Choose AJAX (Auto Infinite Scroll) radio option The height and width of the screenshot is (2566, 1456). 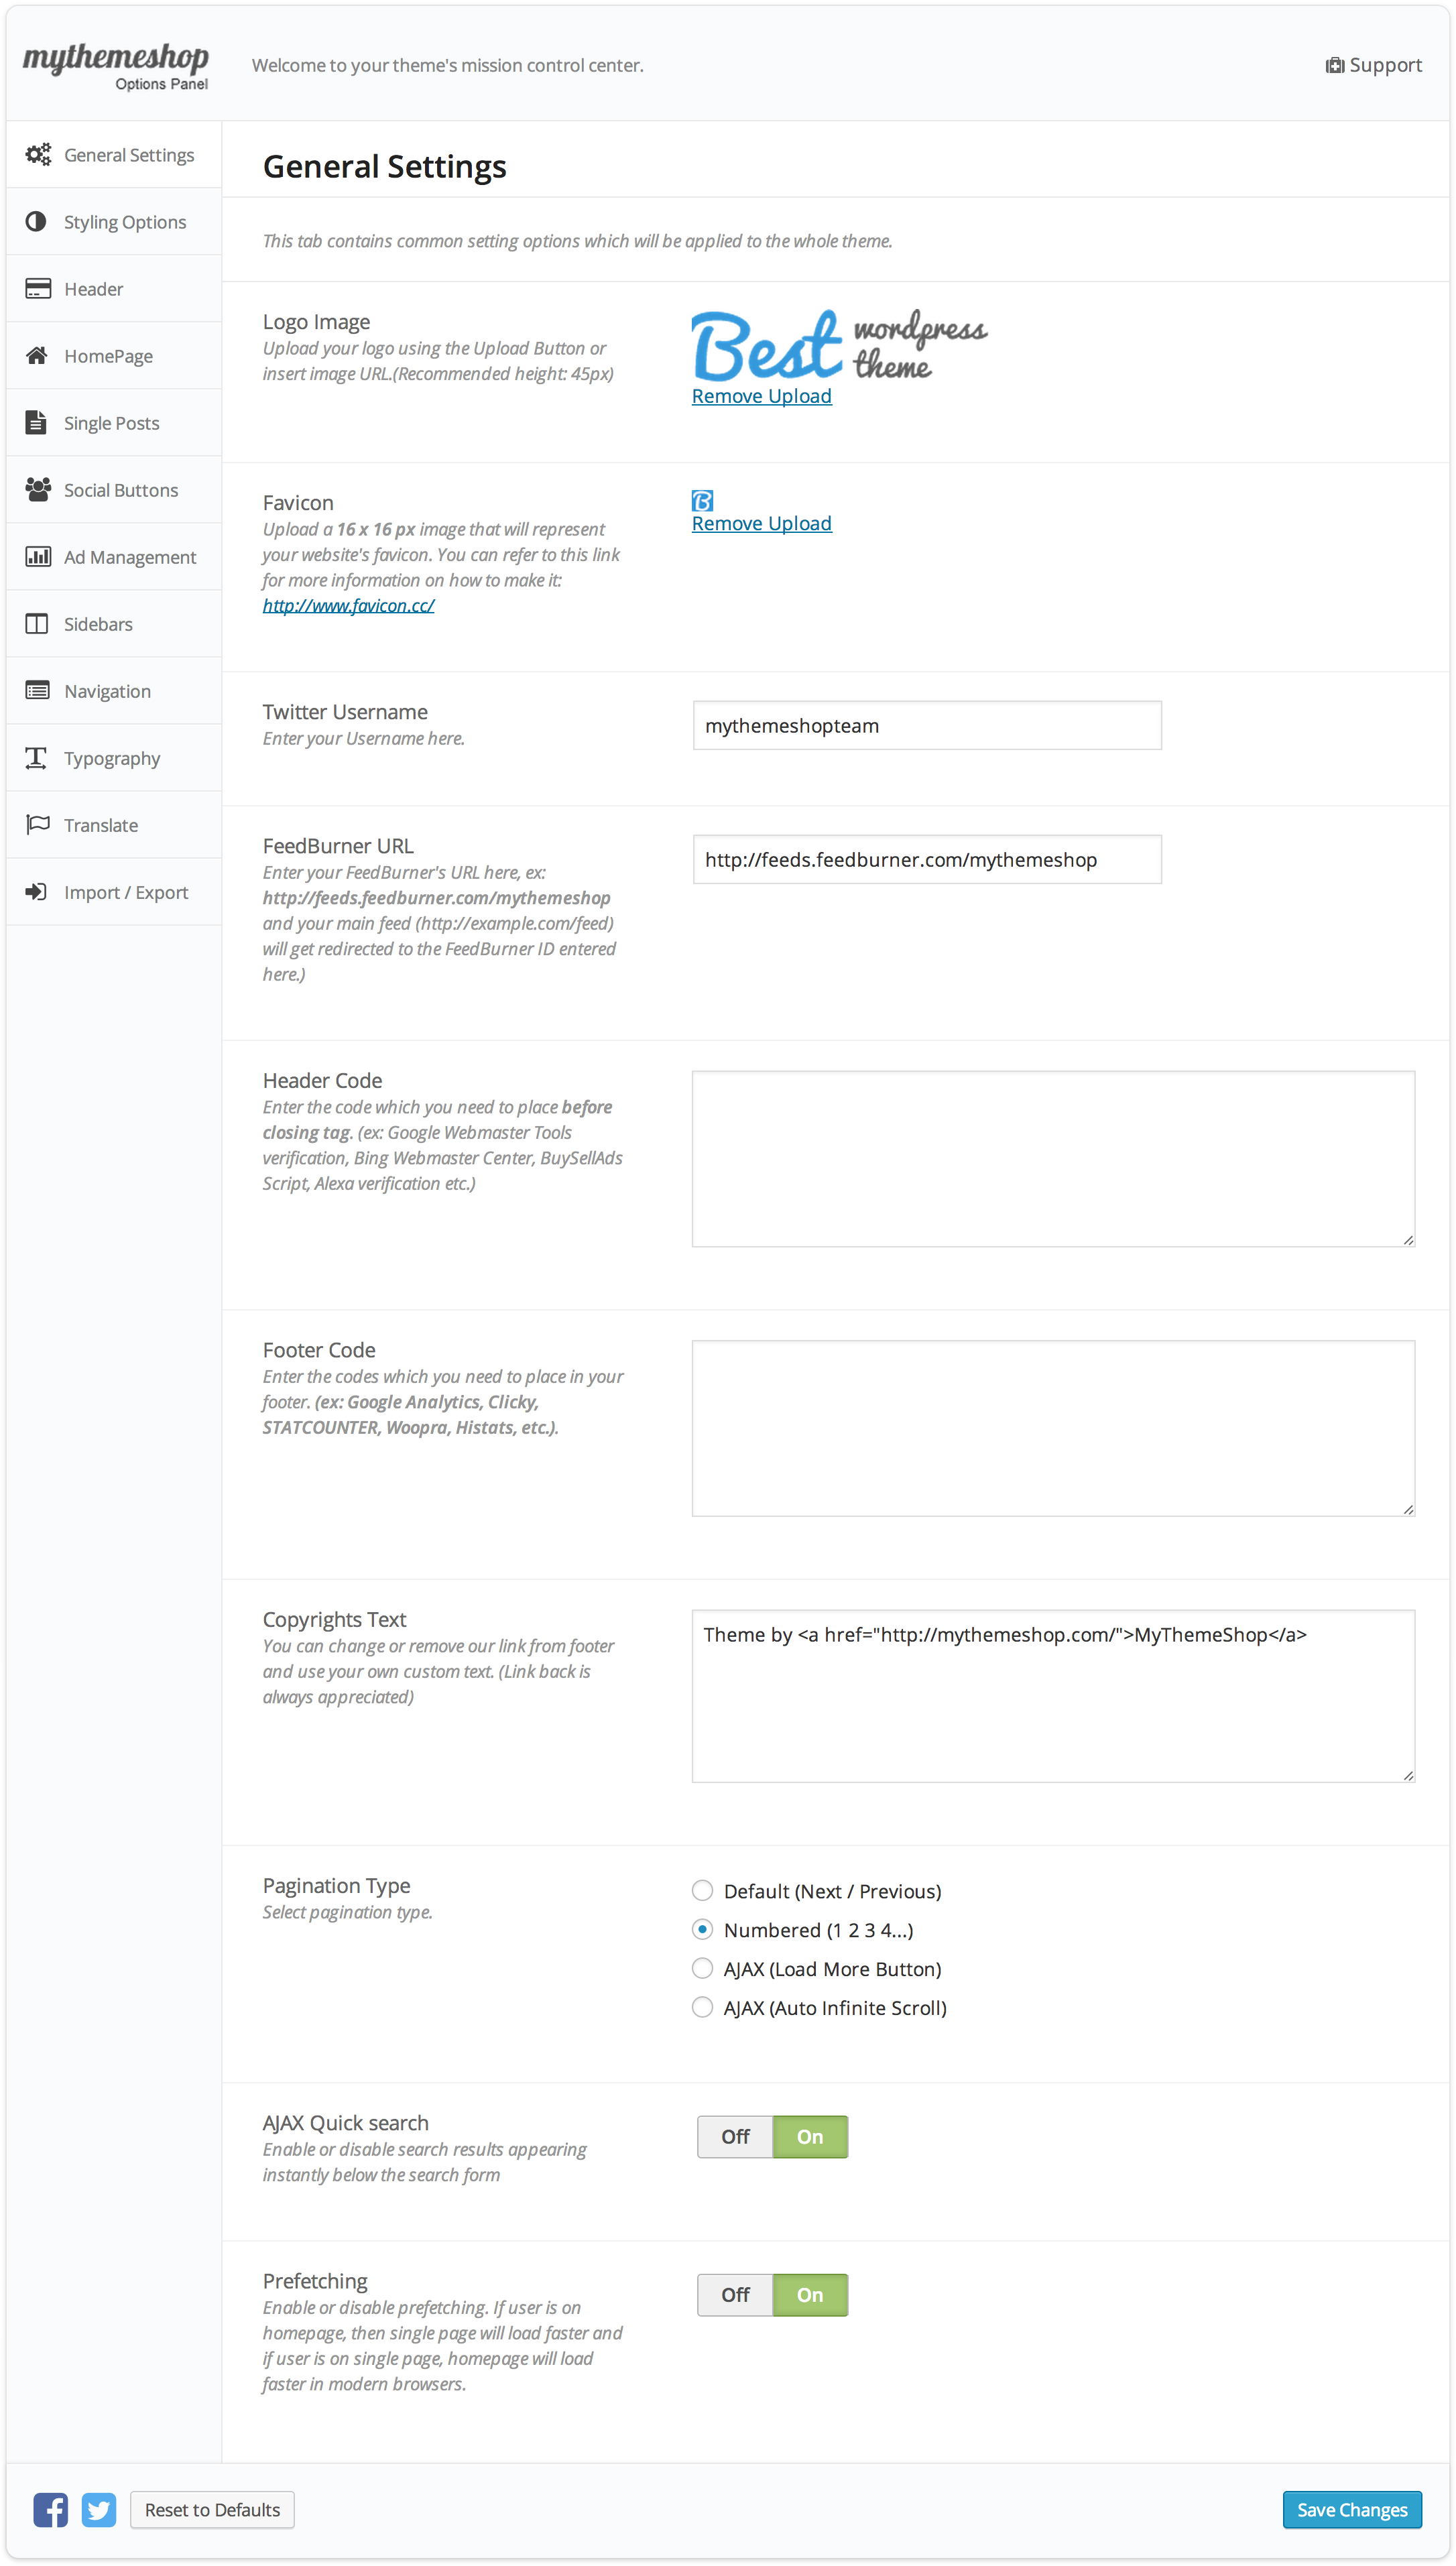coord(702,2007)
